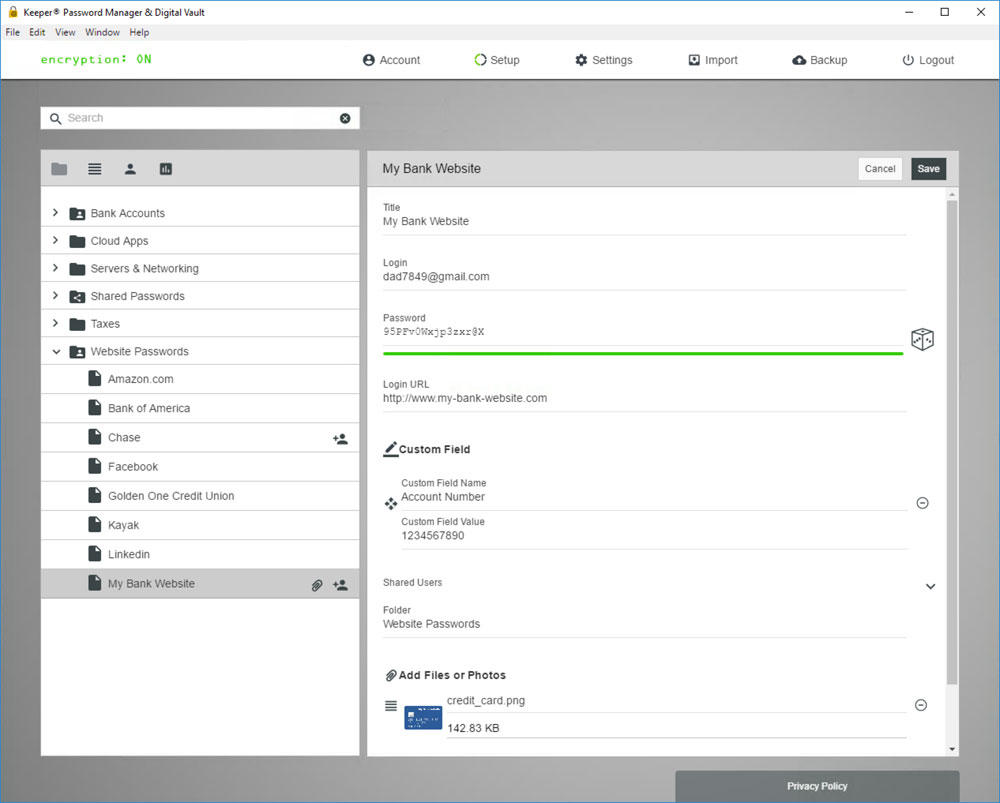This screenshot has width=1000, height=803.
Task: Clear the search box with X icon
Action: point(345,118)
